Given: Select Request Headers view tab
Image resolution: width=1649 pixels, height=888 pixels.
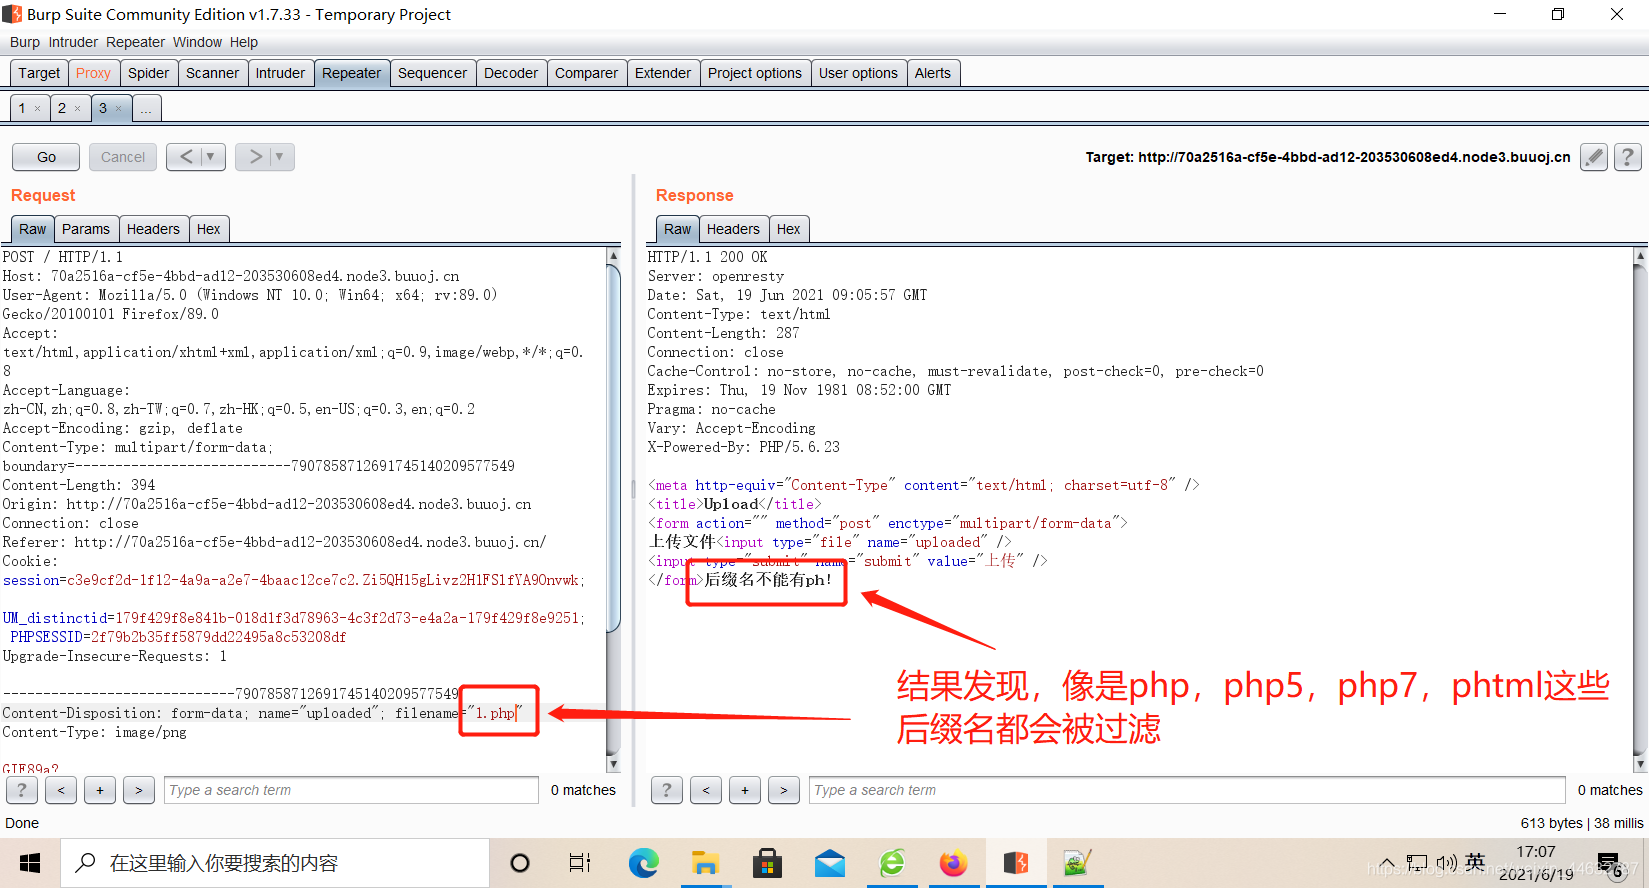Looking at the screenshot, I should click(153, 229).
